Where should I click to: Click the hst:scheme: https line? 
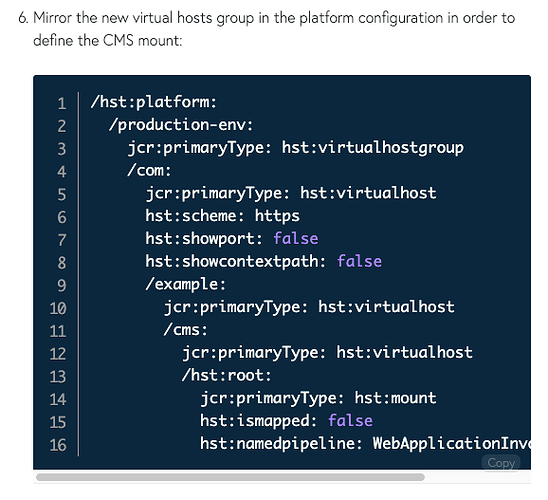(223, 216)
